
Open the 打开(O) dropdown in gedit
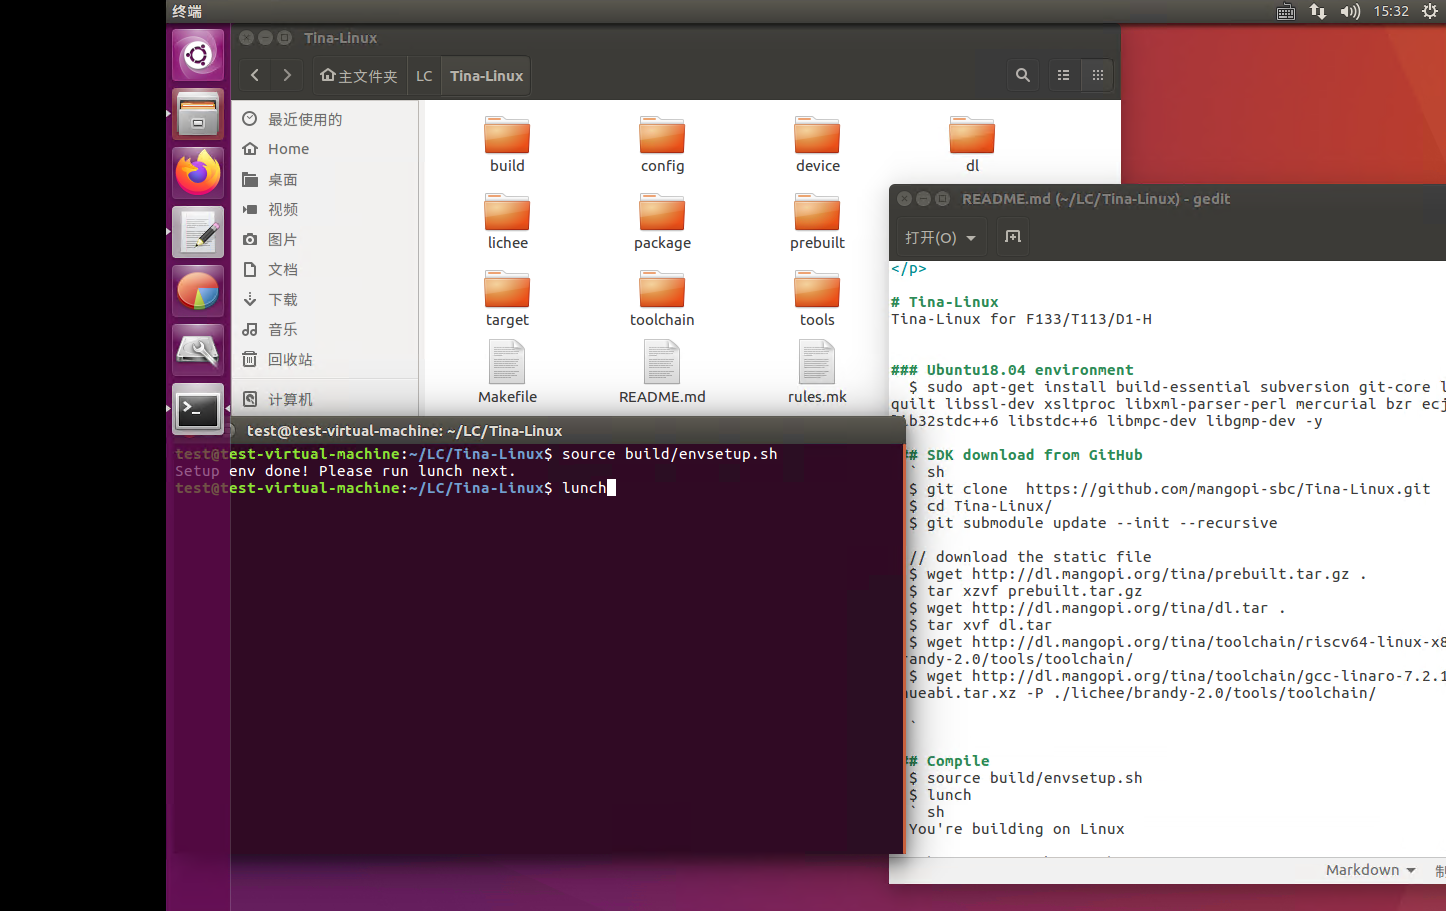pos(940,237)
